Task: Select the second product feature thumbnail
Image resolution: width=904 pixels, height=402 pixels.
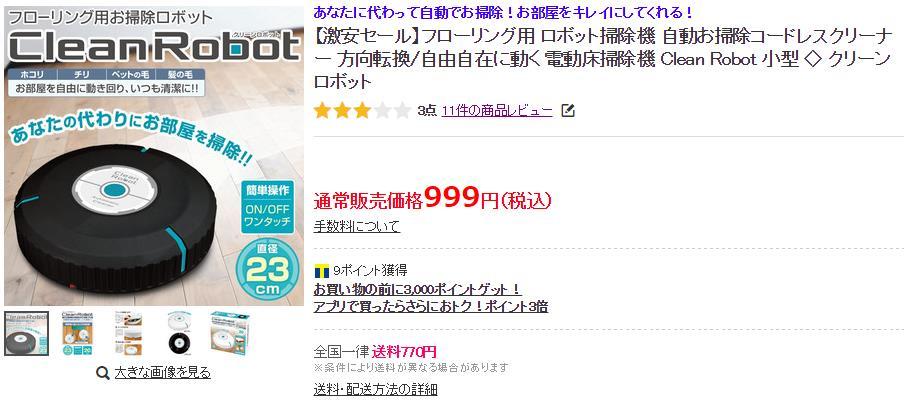Action: click(77, 333)
